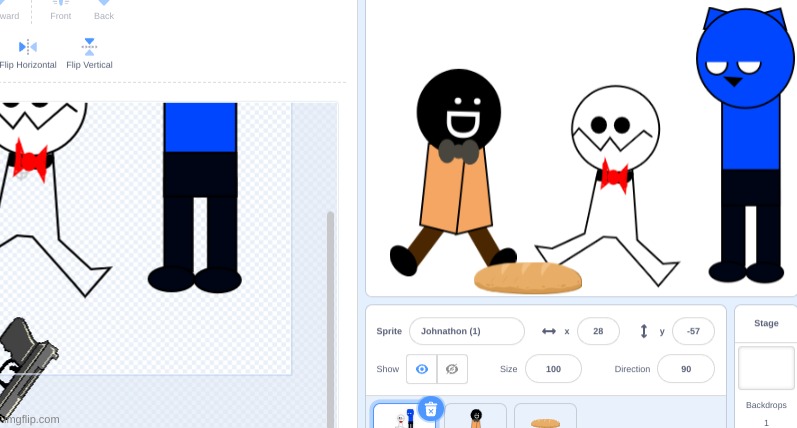Click the Flip Horizontal tool

[27, 53]
